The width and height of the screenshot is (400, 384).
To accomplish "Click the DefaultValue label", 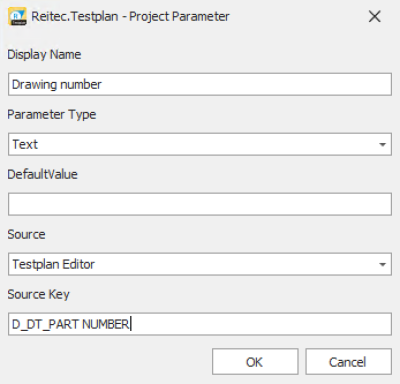I will pos(42,174).
